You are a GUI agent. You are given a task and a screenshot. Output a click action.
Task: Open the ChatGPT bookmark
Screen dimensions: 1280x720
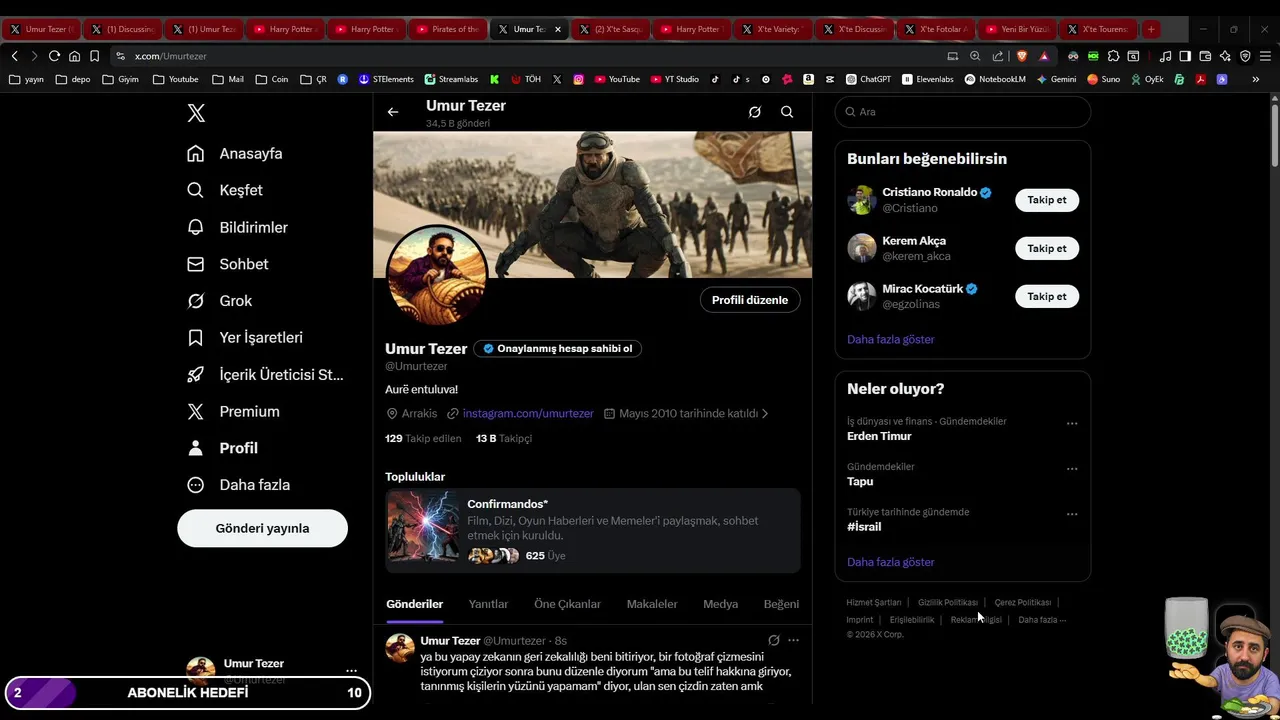point(868,79)
